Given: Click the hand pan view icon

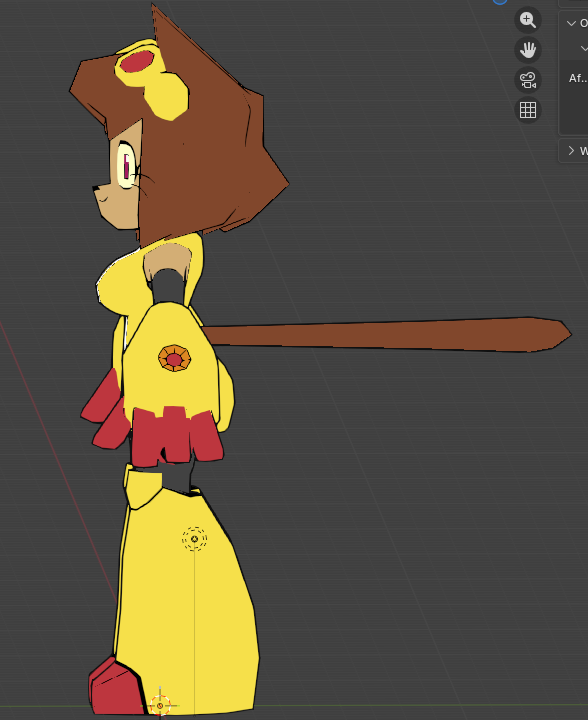Looking at the screenshot, I should point(528,50).
